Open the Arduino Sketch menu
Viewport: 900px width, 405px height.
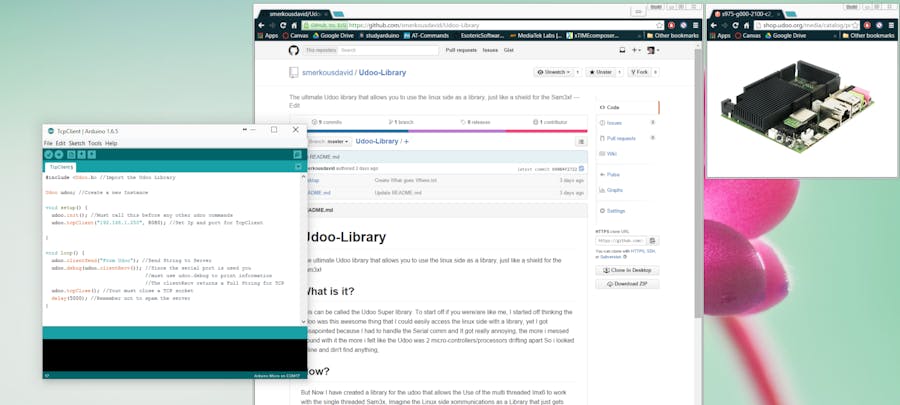tap(77, 143)
